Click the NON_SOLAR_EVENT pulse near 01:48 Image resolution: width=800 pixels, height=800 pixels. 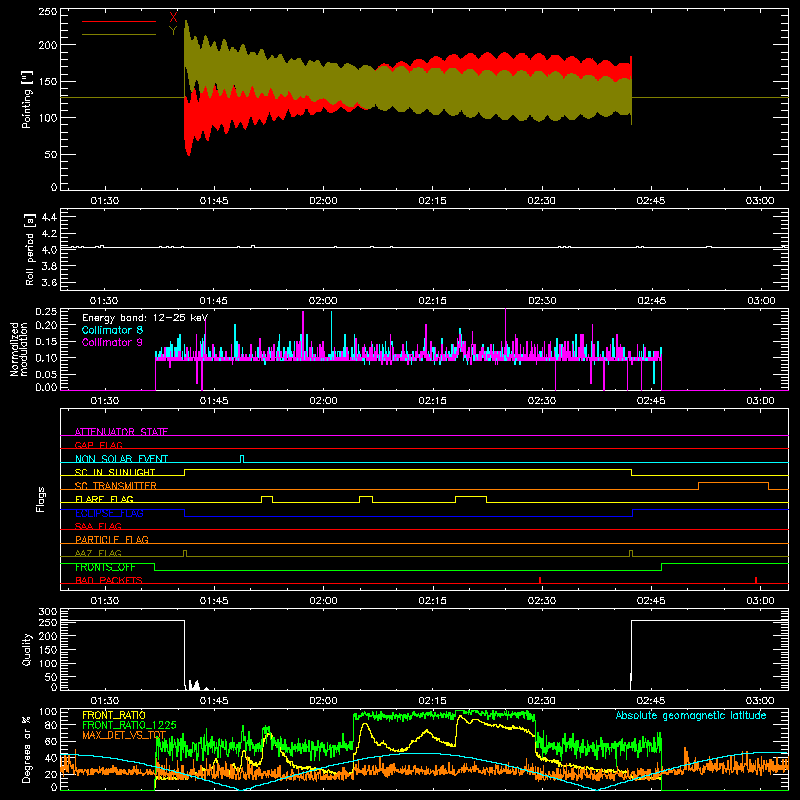242,459
